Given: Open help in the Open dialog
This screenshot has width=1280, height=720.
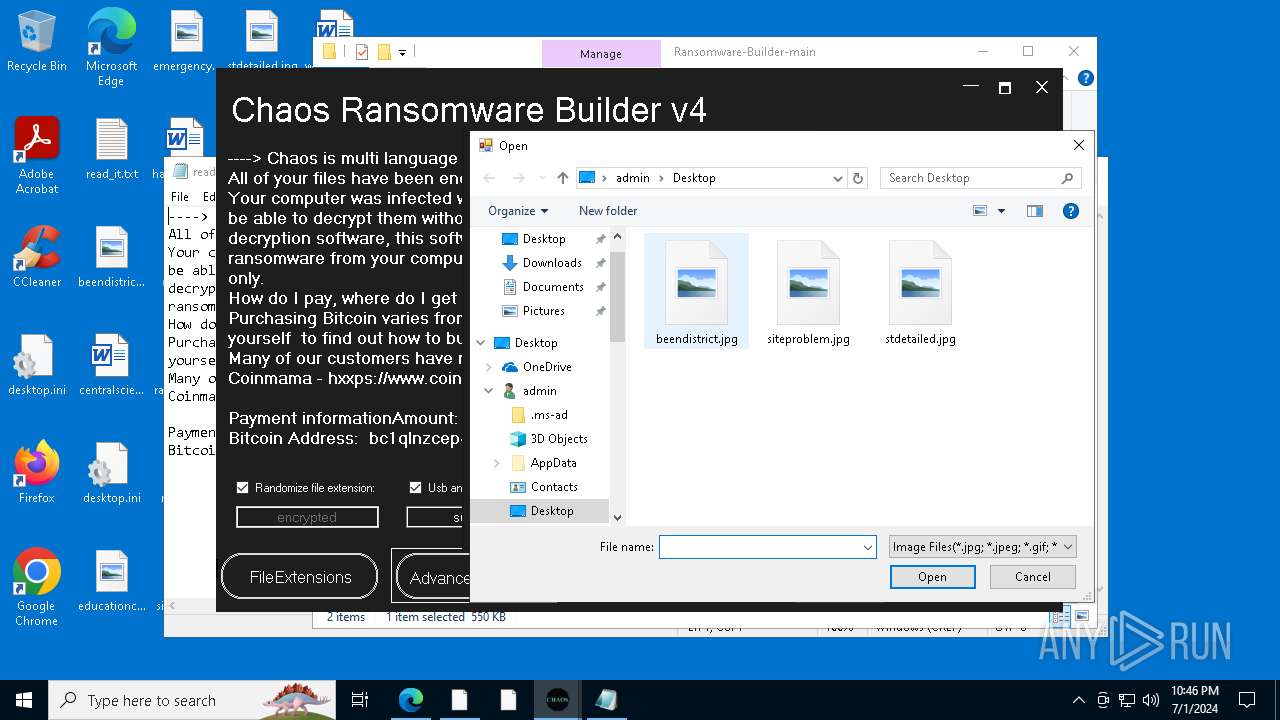Looking at the screenshot, I should pos(1071,211).
